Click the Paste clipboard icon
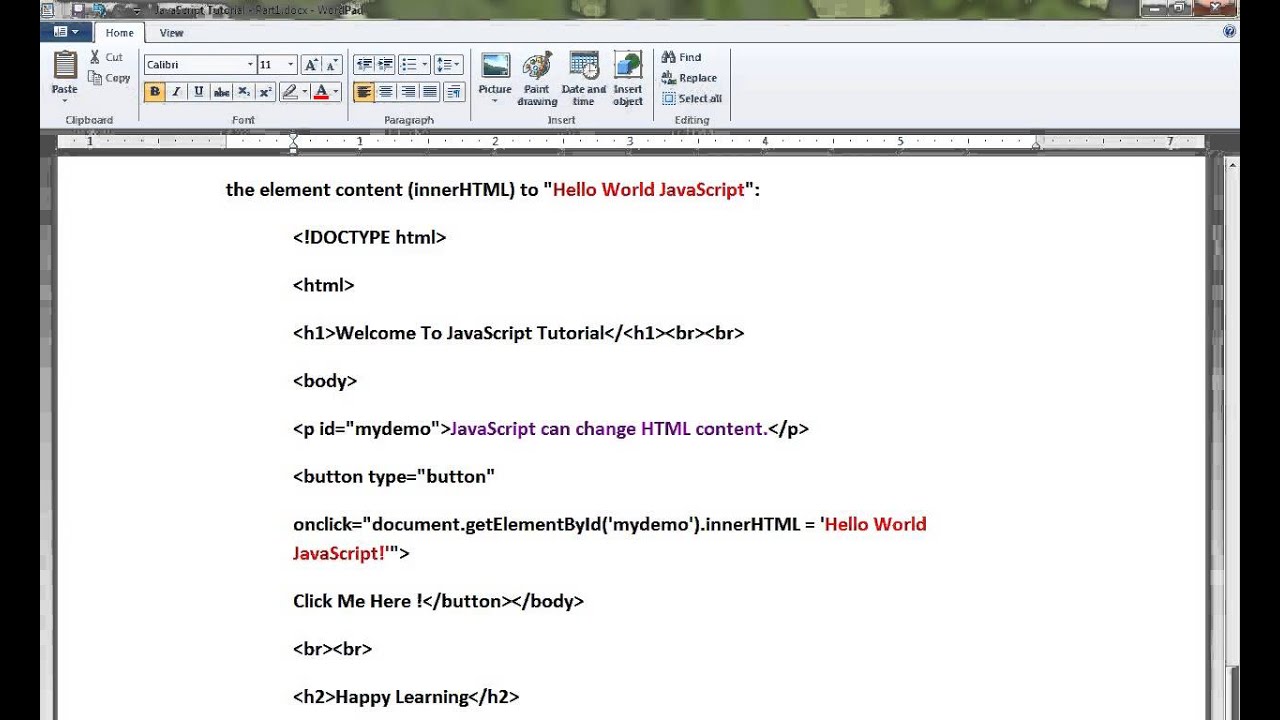The height and width of the screenshot is (720, 1280). click(65, 65)
